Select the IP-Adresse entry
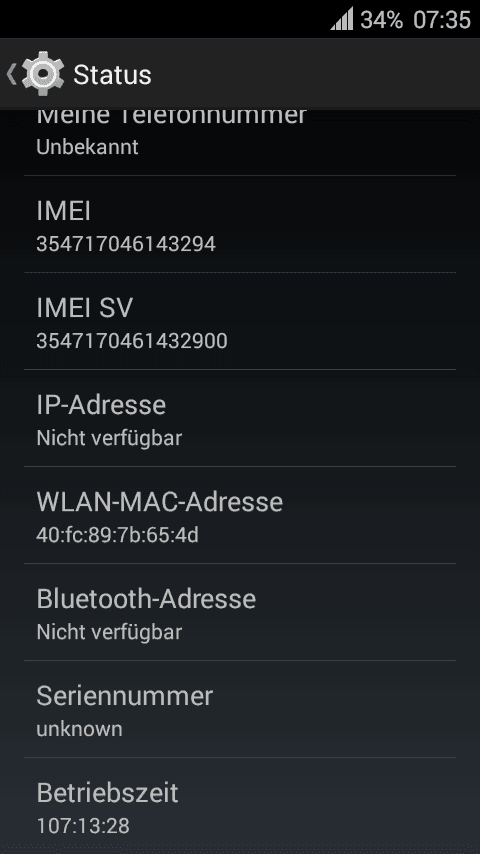The width and height of the screenshot is (480, 854). tap(240, 418)
